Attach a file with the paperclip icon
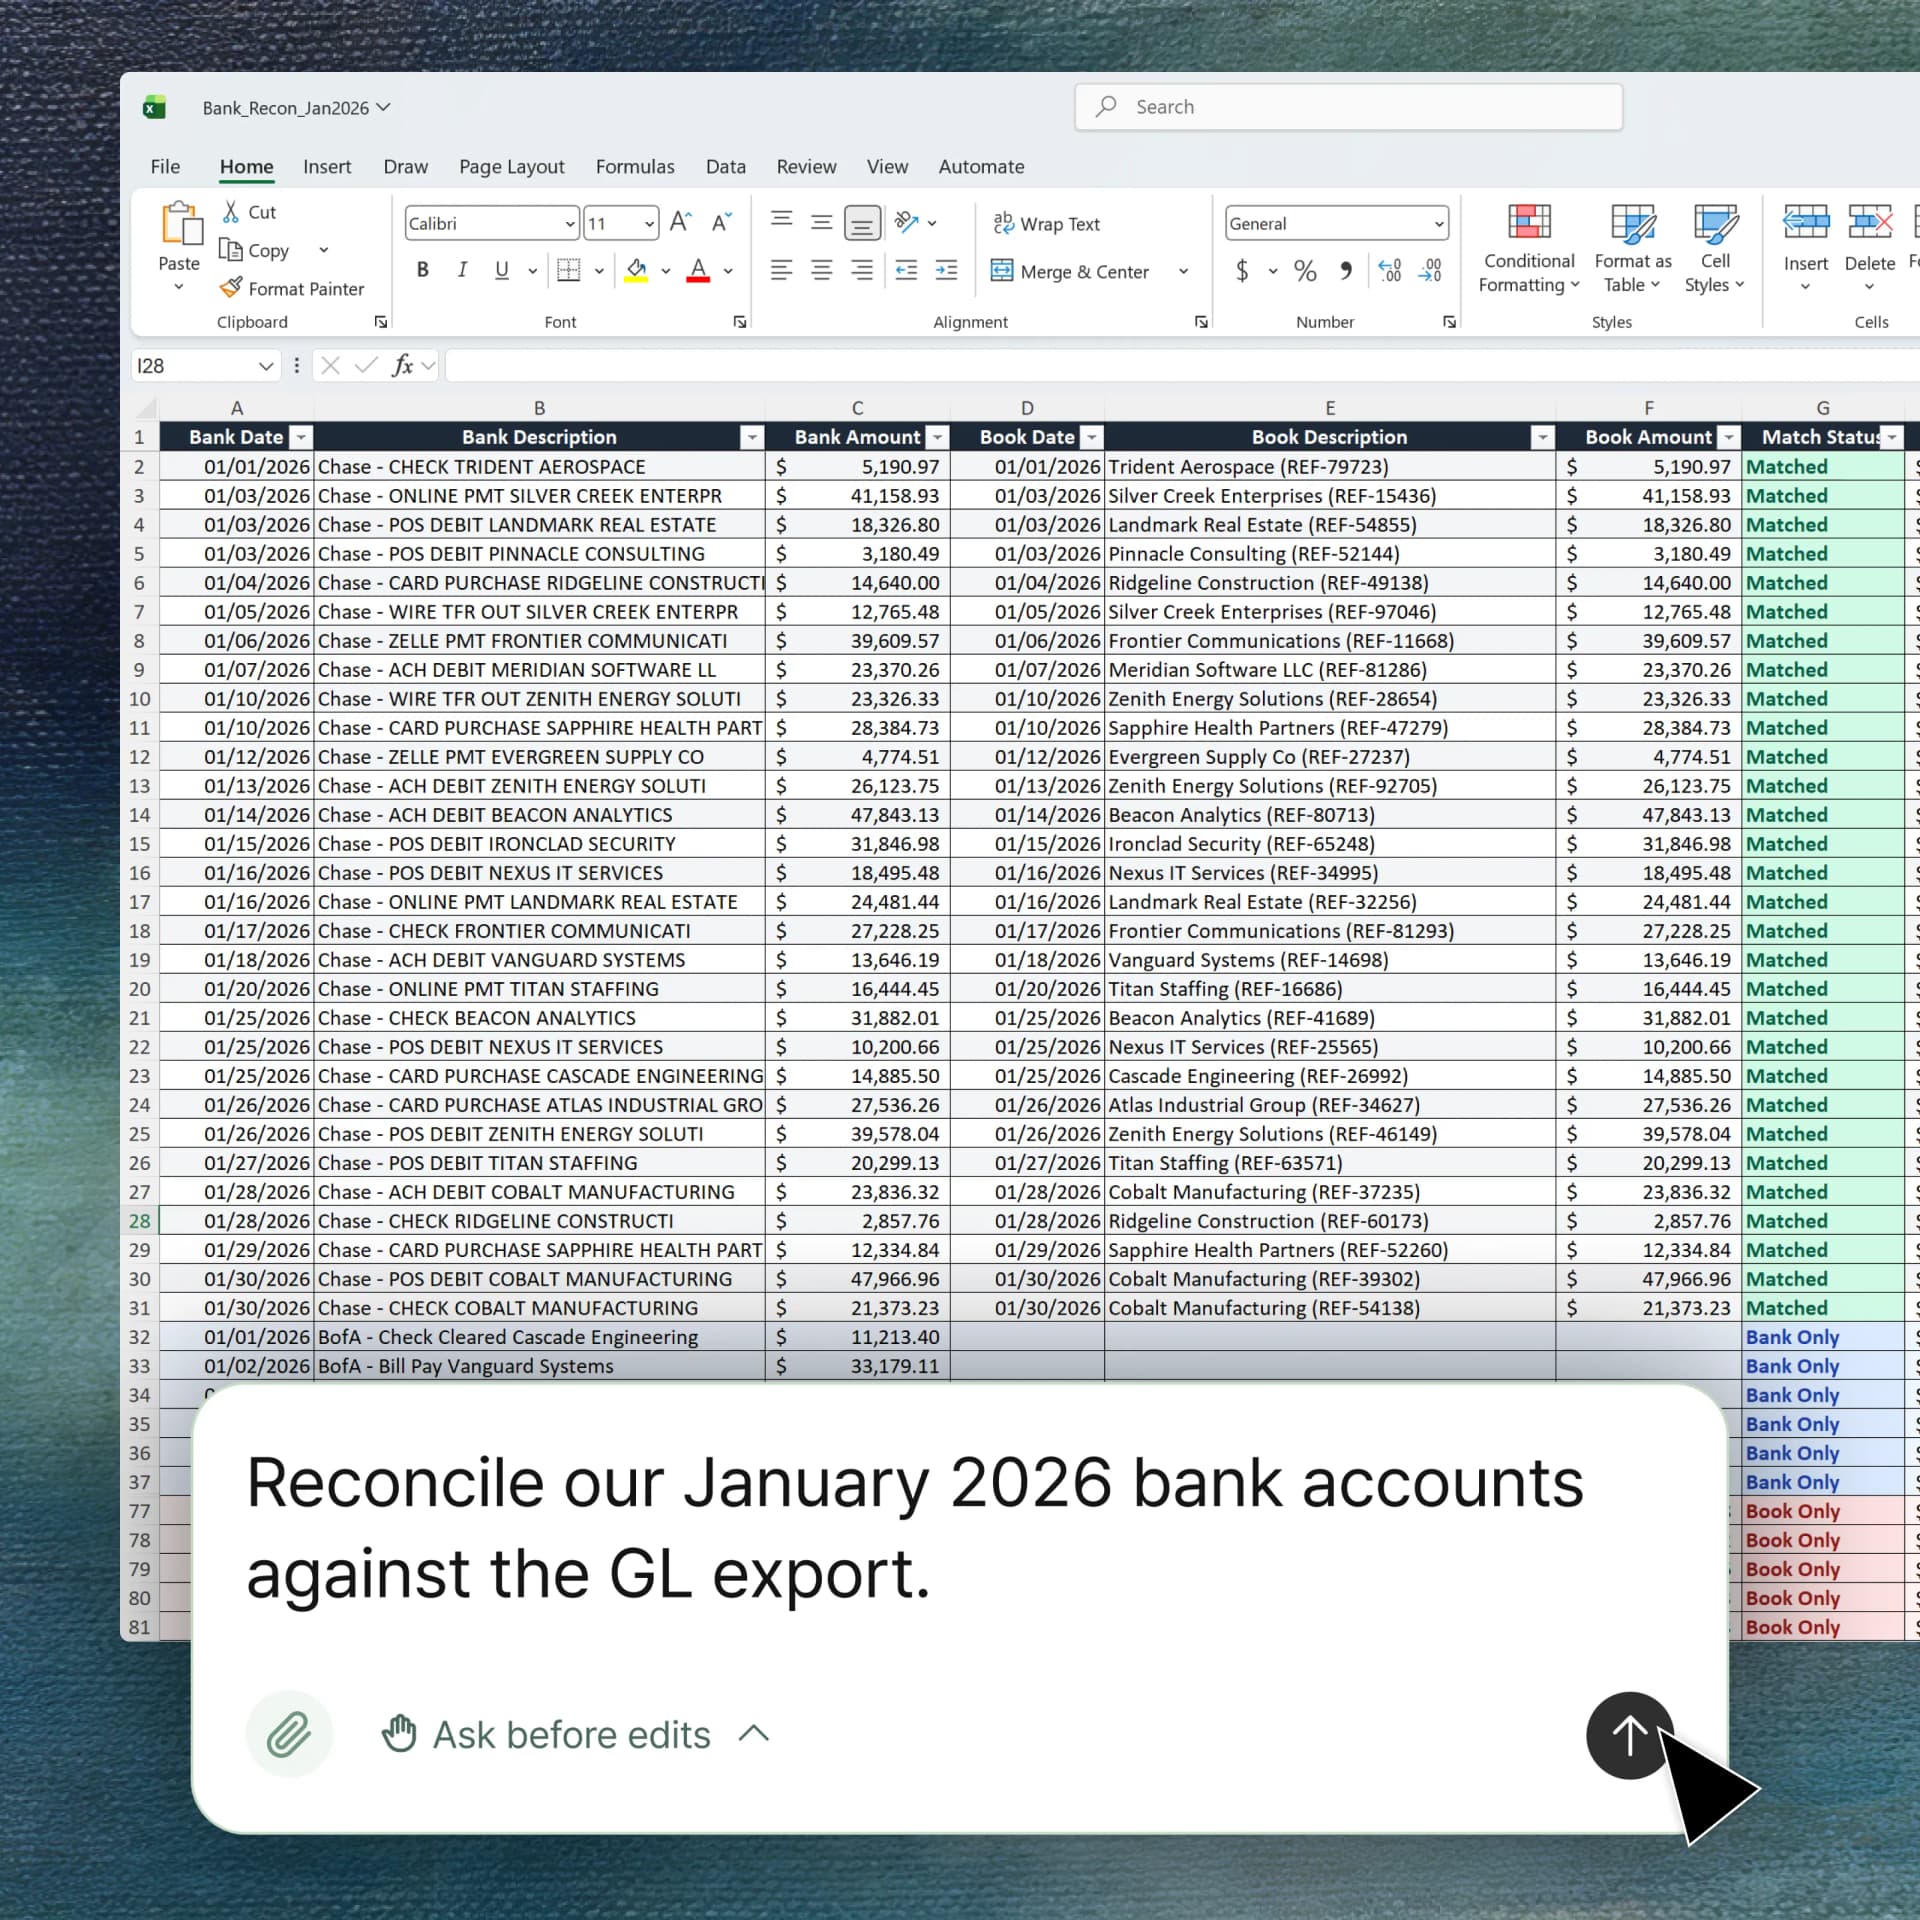1920x1920 pixels. [x=288, y=1734]
